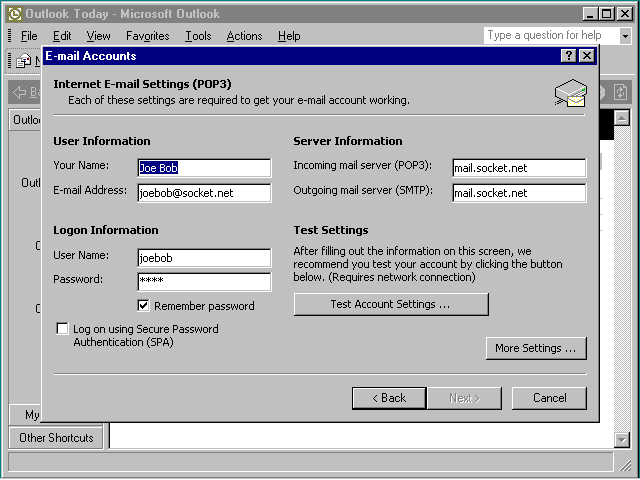Click the Incoming mail server (POP3) field

pyautogui.click(x=518, y=168)
